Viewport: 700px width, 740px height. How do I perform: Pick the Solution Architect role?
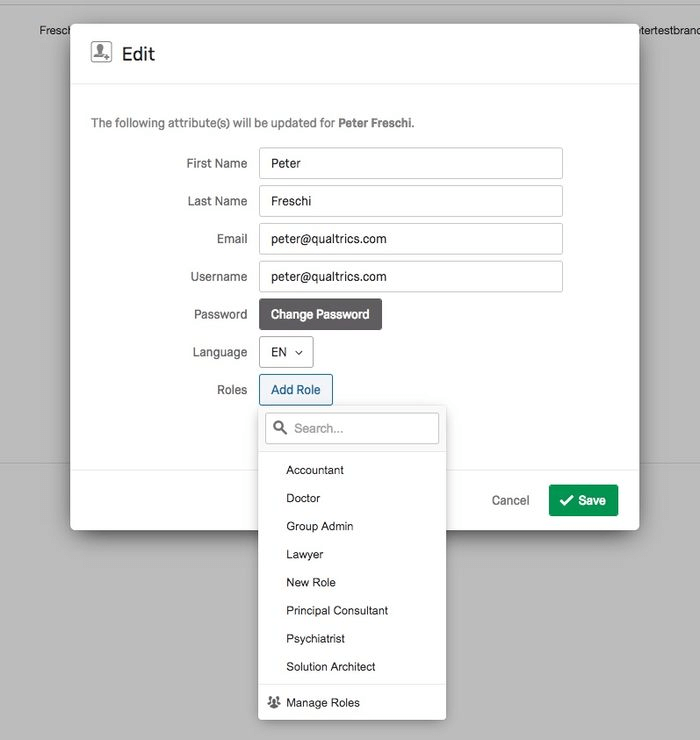click(352, 666)
